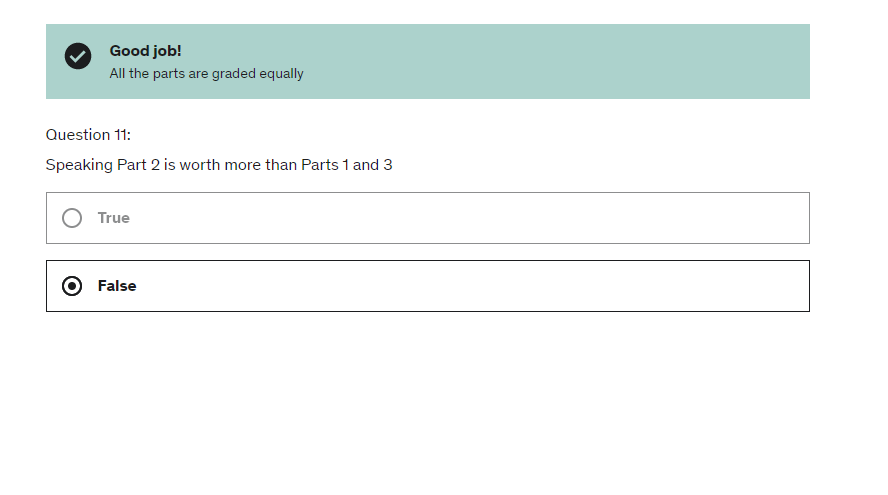The height and width of the screenshot is (495, 888).
Task: Click empty space inside the False option box
Action: 450,286
